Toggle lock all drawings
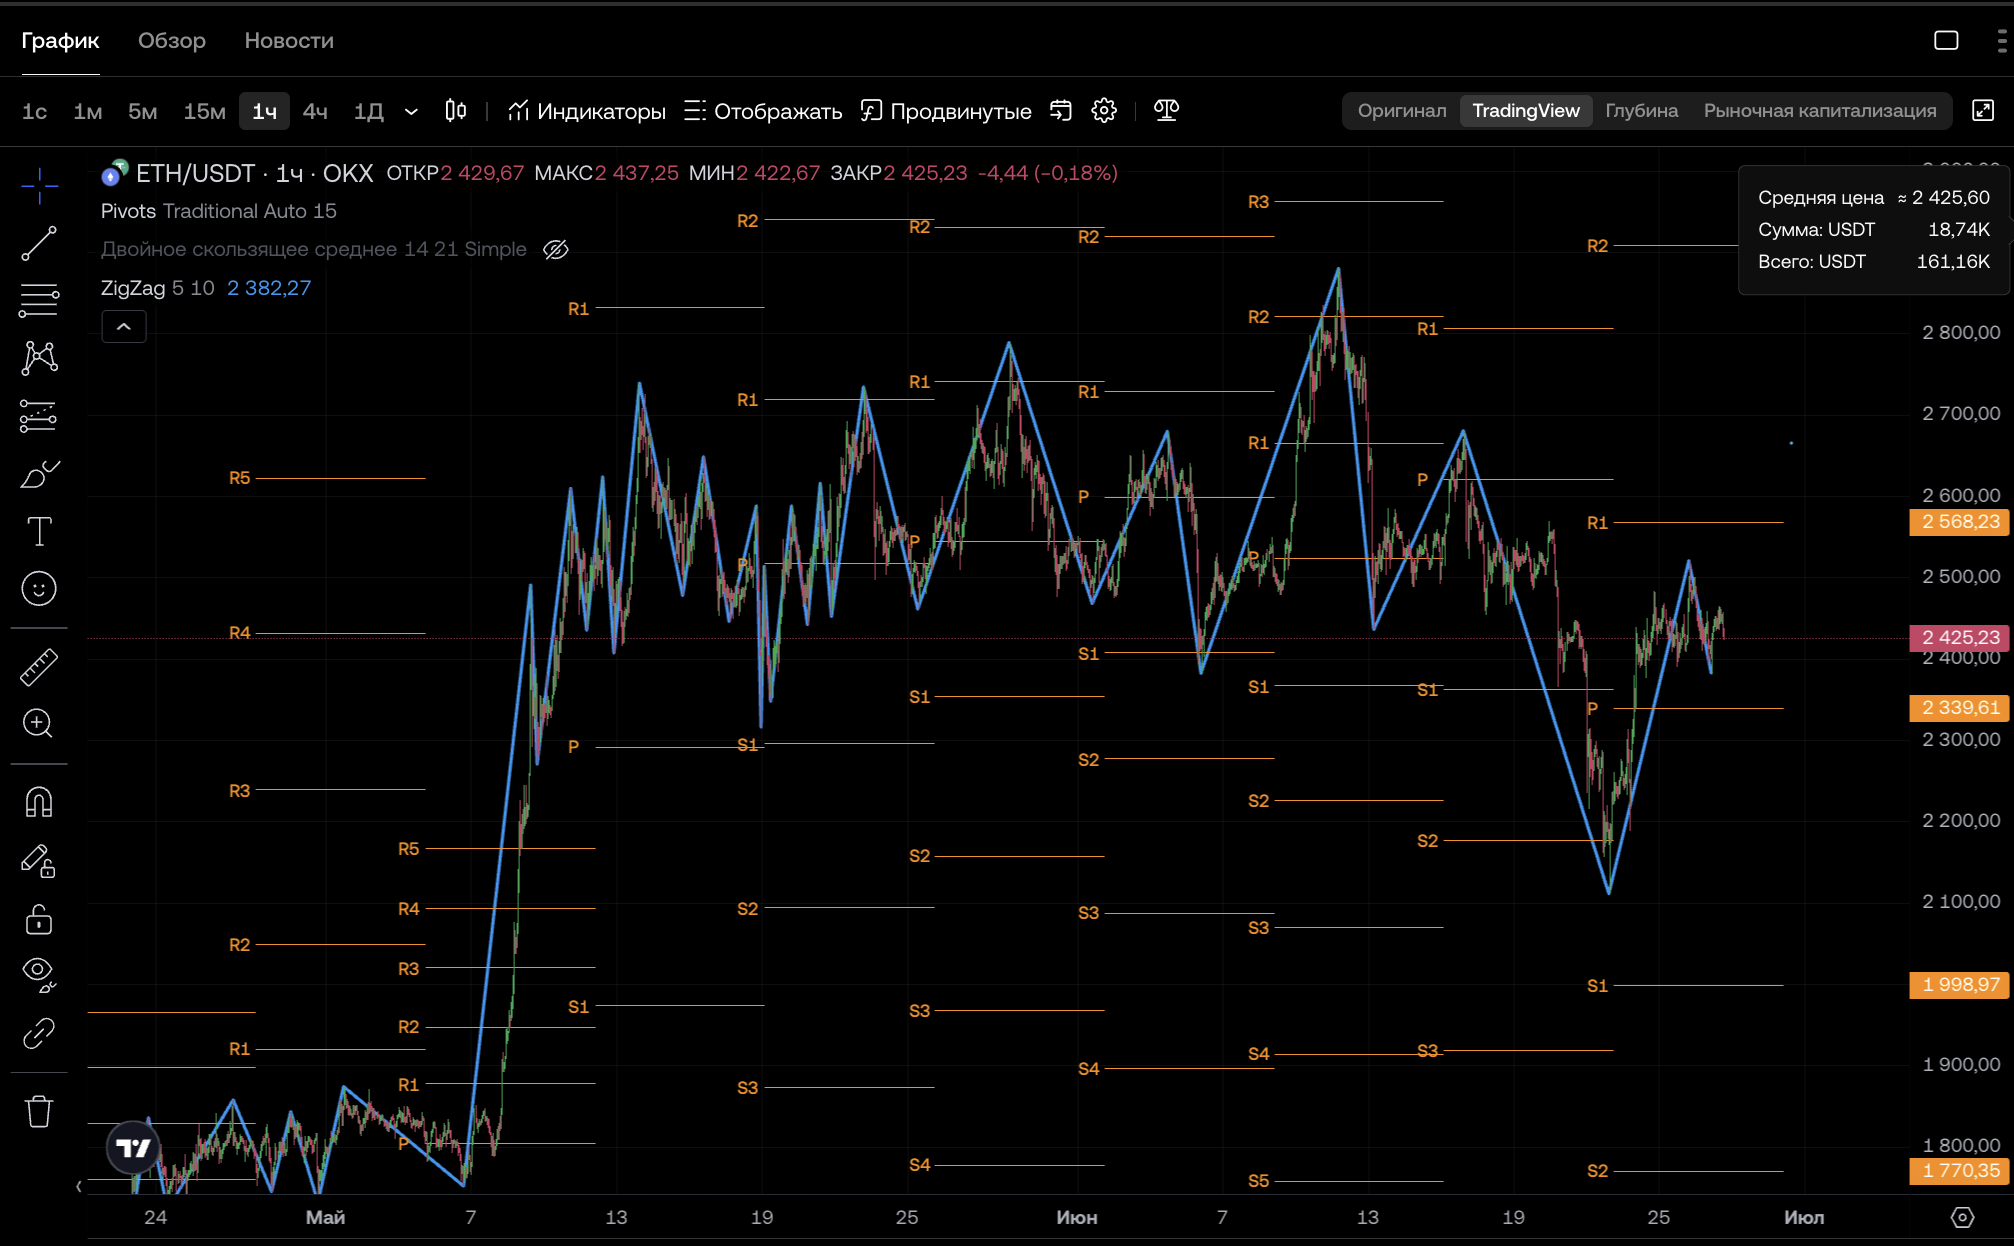Screen dimensions: 2014x1246 pyautogui.click(x=39, y=919)
